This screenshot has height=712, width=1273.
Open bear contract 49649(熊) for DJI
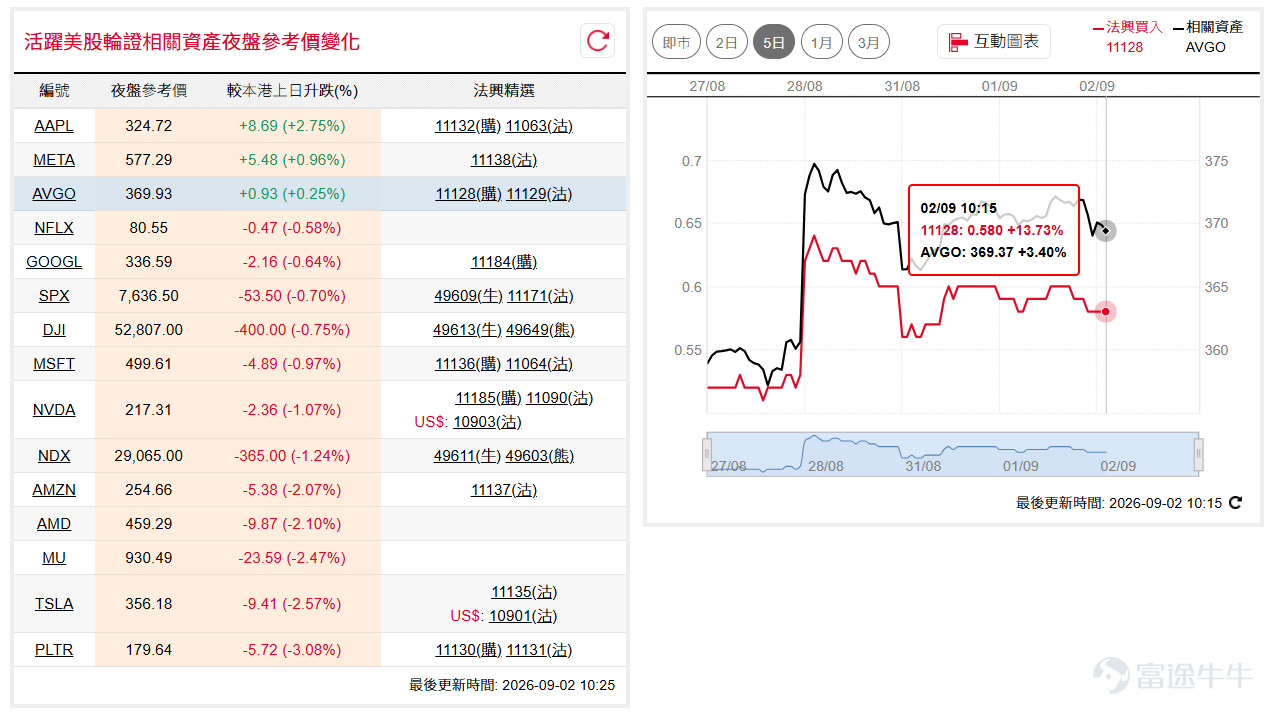540,330
